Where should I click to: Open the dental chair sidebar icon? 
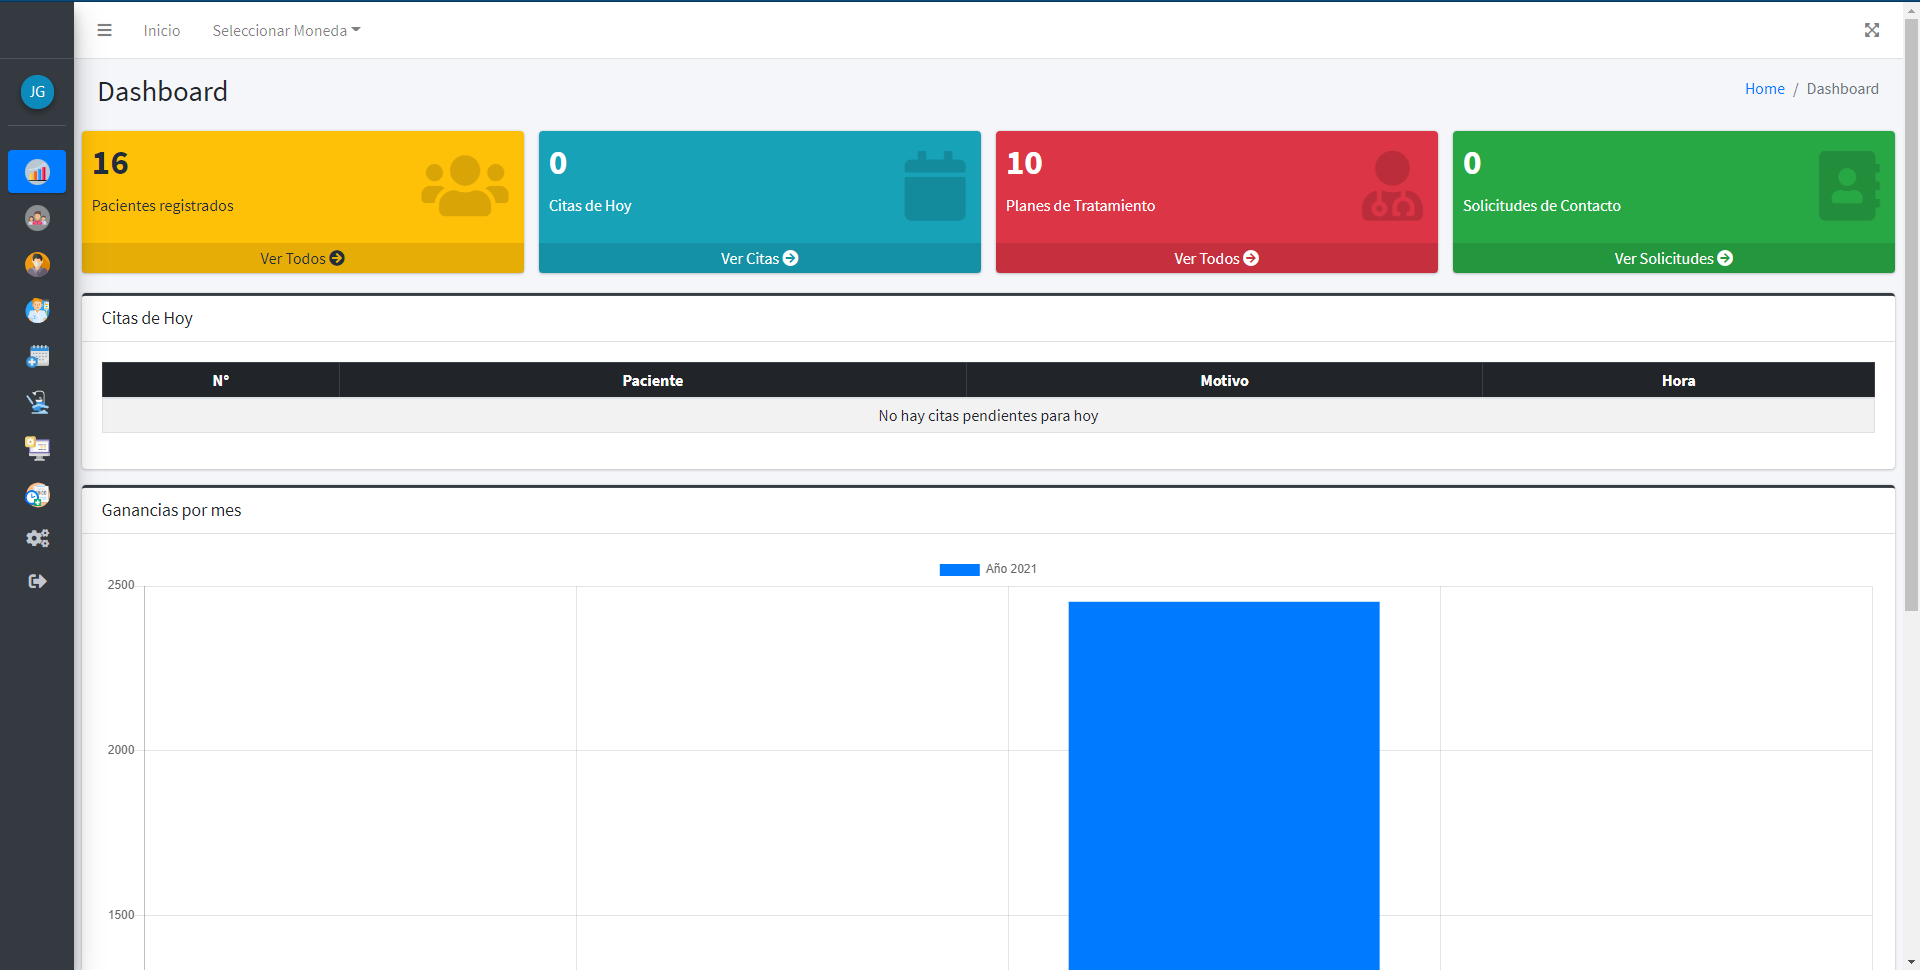37,402
